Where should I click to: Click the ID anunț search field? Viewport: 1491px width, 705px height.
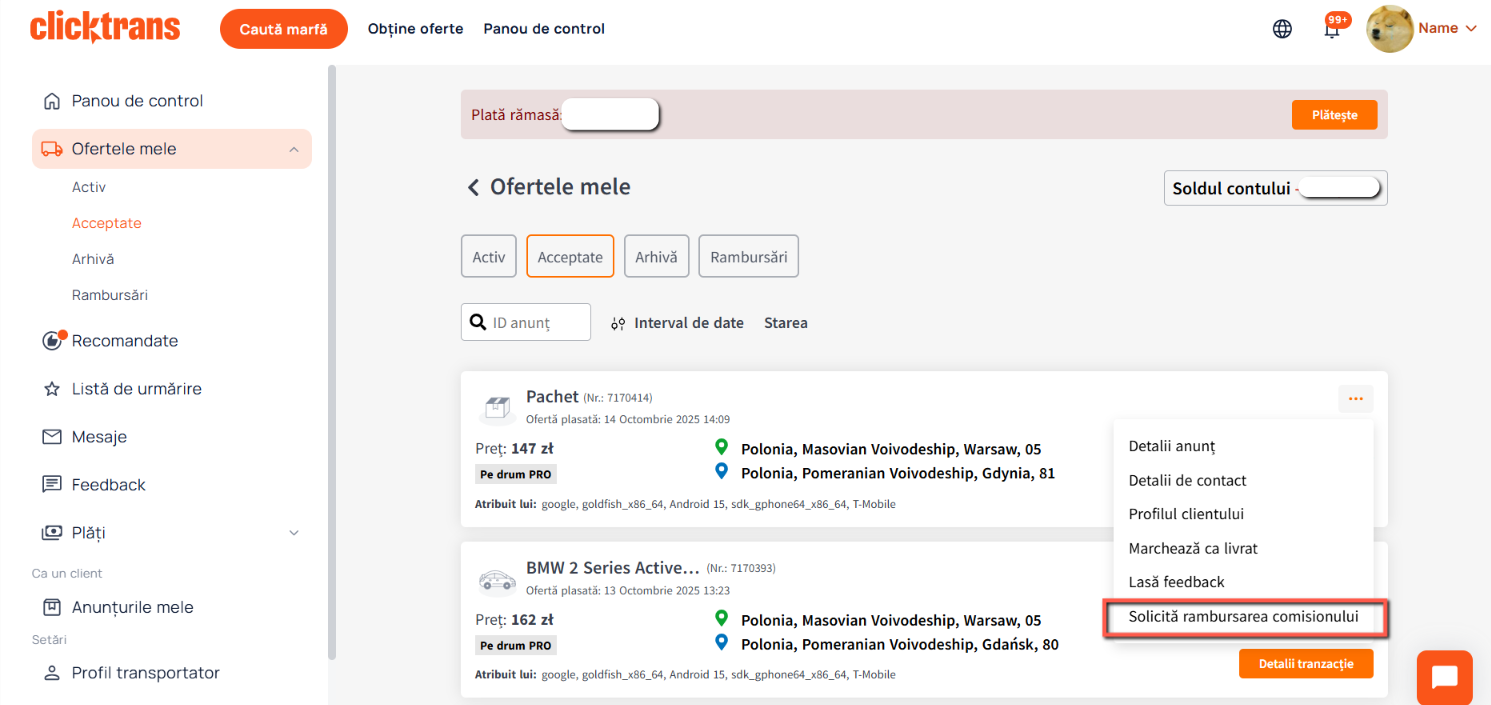point(535,323)
